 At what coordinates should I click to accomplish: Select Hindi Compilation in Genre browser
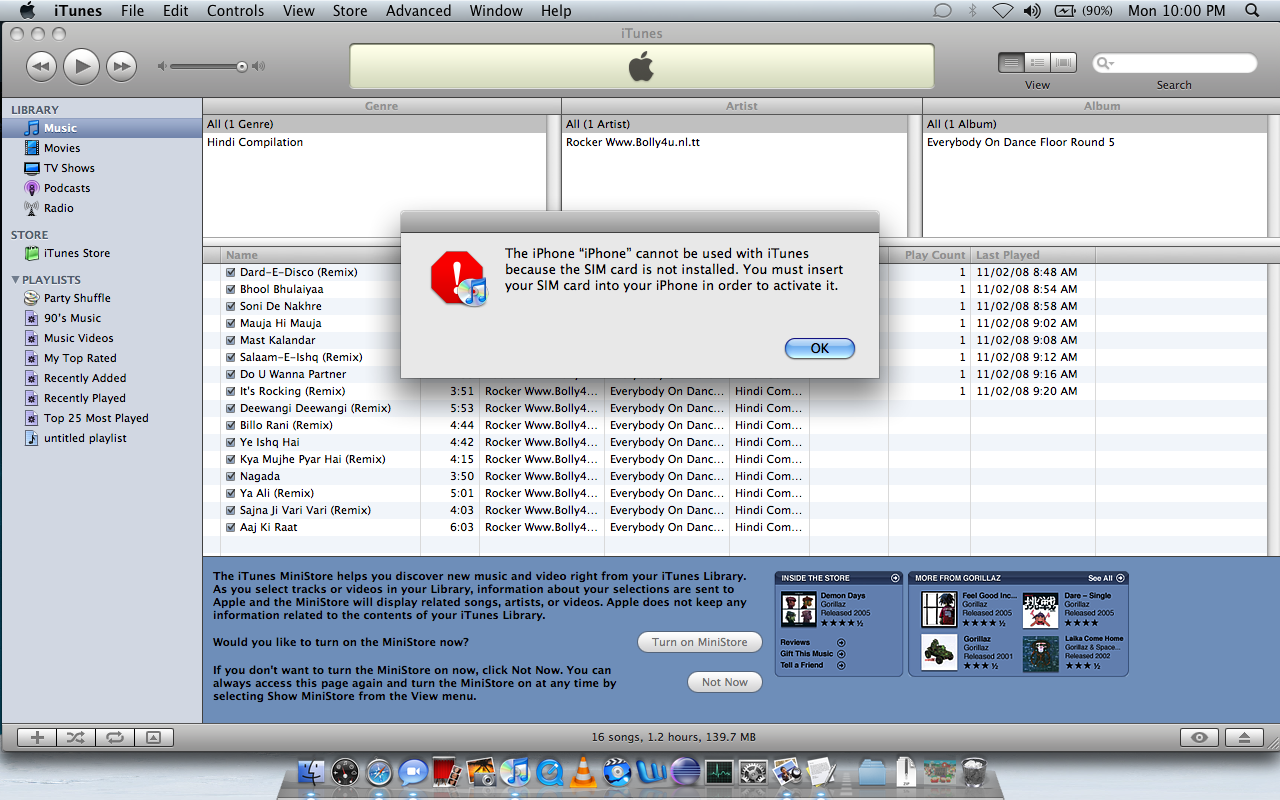pos(255,142)
